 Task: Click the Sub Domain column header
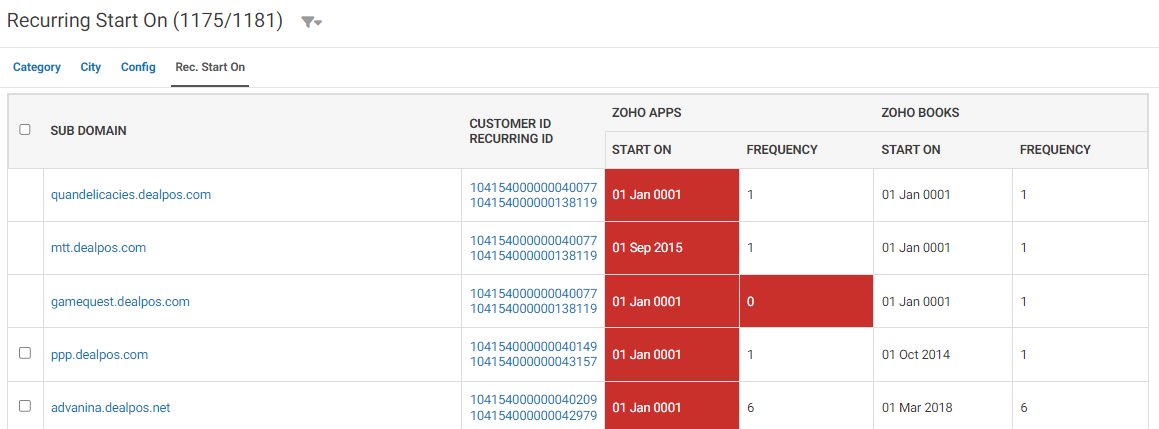click(x=88, y=131)
